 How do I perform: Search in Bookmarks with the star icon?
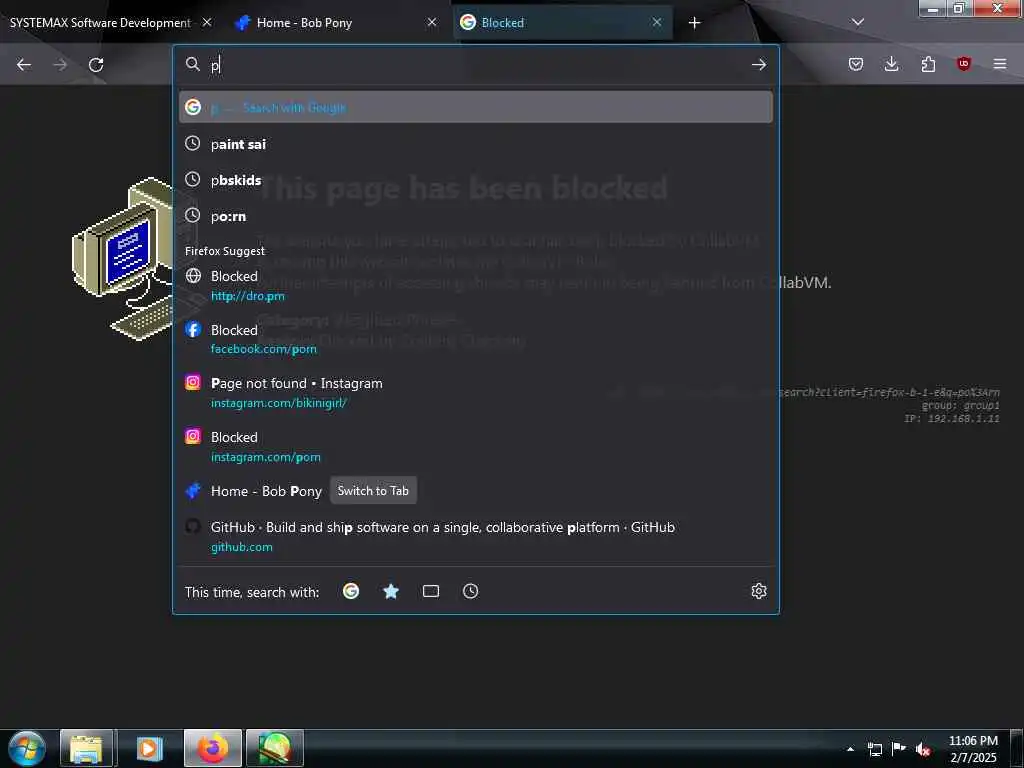click(391, 591)
